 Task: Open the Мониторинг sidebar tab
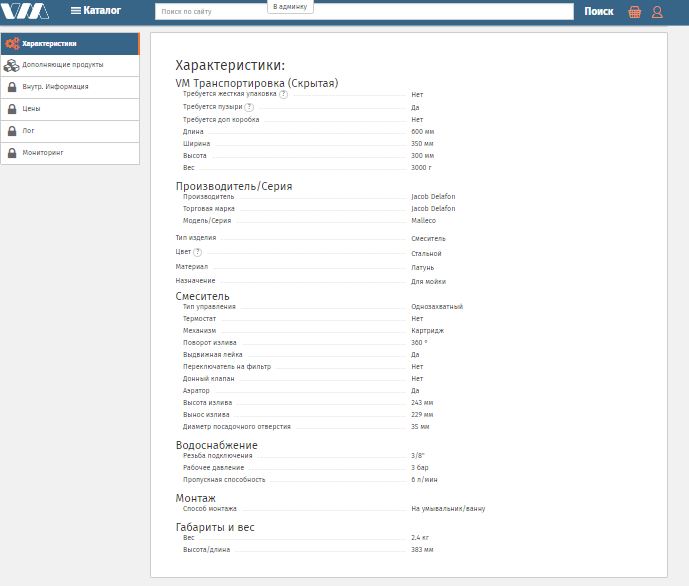click(x=70, y=153)
